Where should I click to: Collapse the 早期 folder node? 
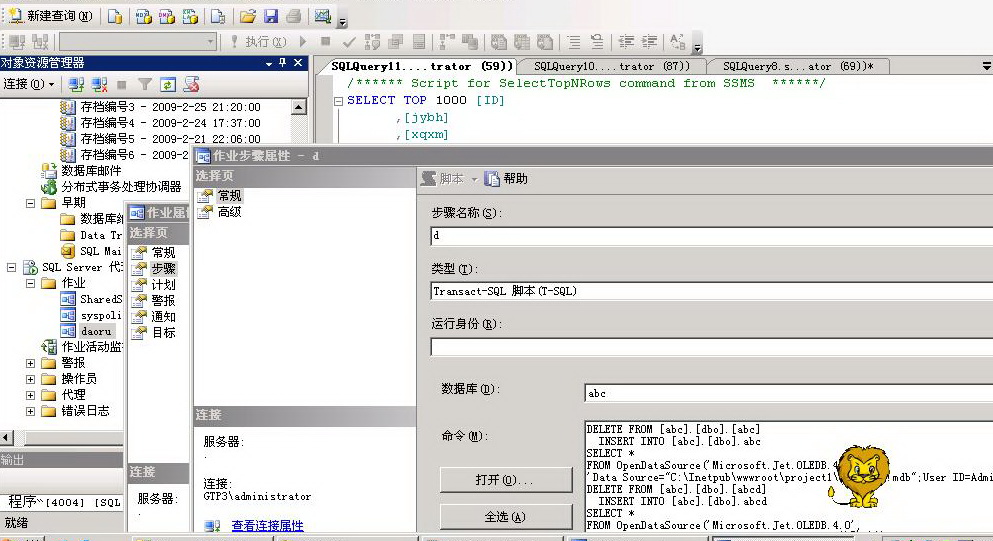pyautogui.click(x=30, y=203)
